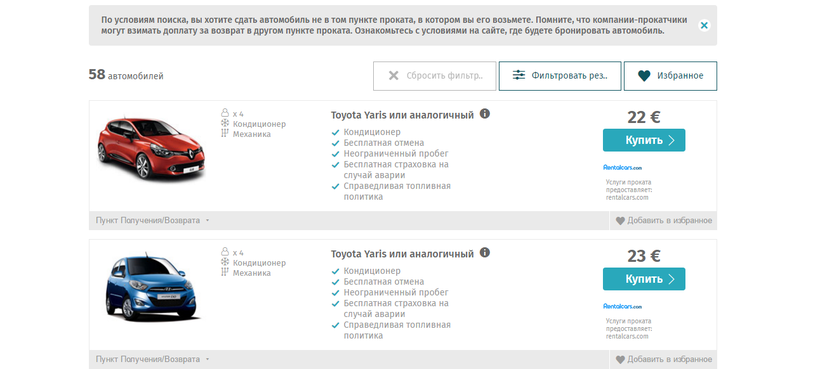Click checkmark beside Бесплатная отмена in 23 € offer

[336, 282]
